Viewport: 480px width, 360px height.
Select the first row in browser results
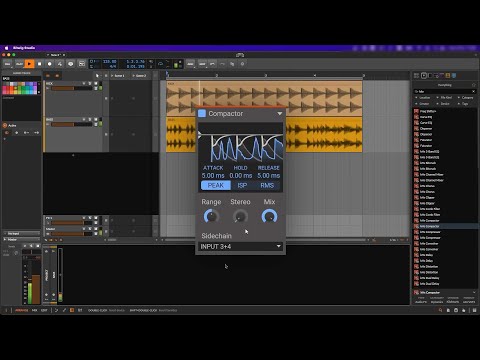pyautogui.click(x=445, y=111)
